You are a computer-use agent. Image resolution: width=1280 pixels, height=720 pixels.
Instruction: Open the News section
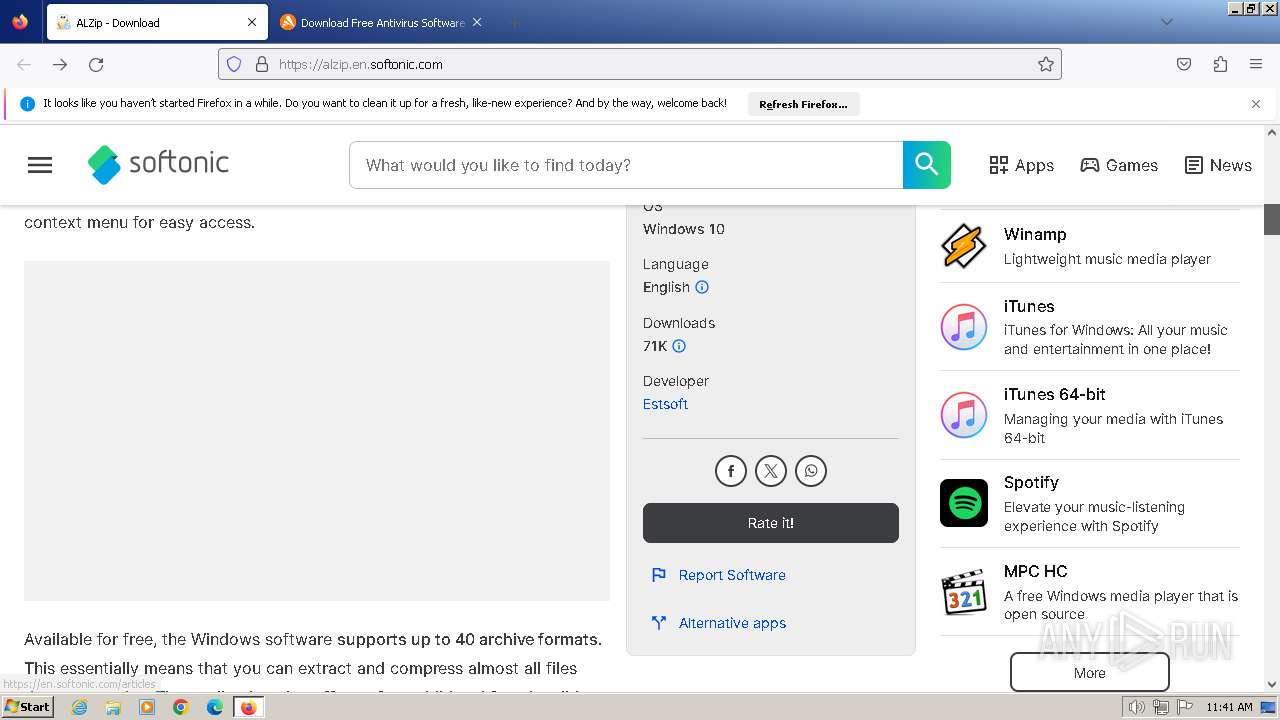[1218, 165]
